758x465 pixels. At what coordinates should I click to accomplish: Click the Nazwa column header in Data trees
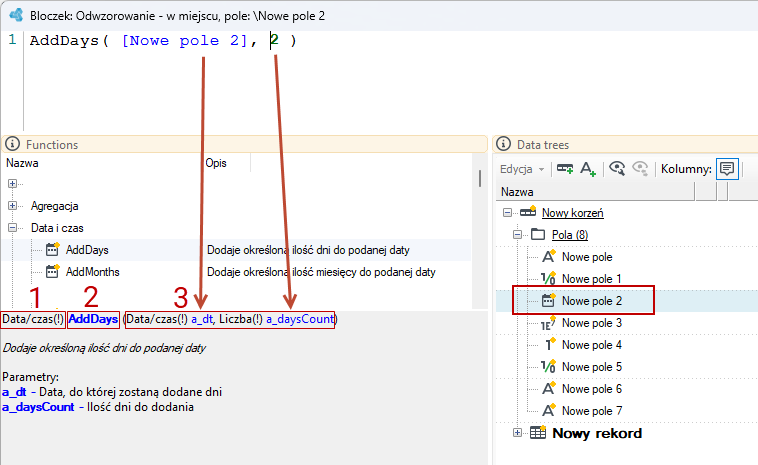point(517,192)
